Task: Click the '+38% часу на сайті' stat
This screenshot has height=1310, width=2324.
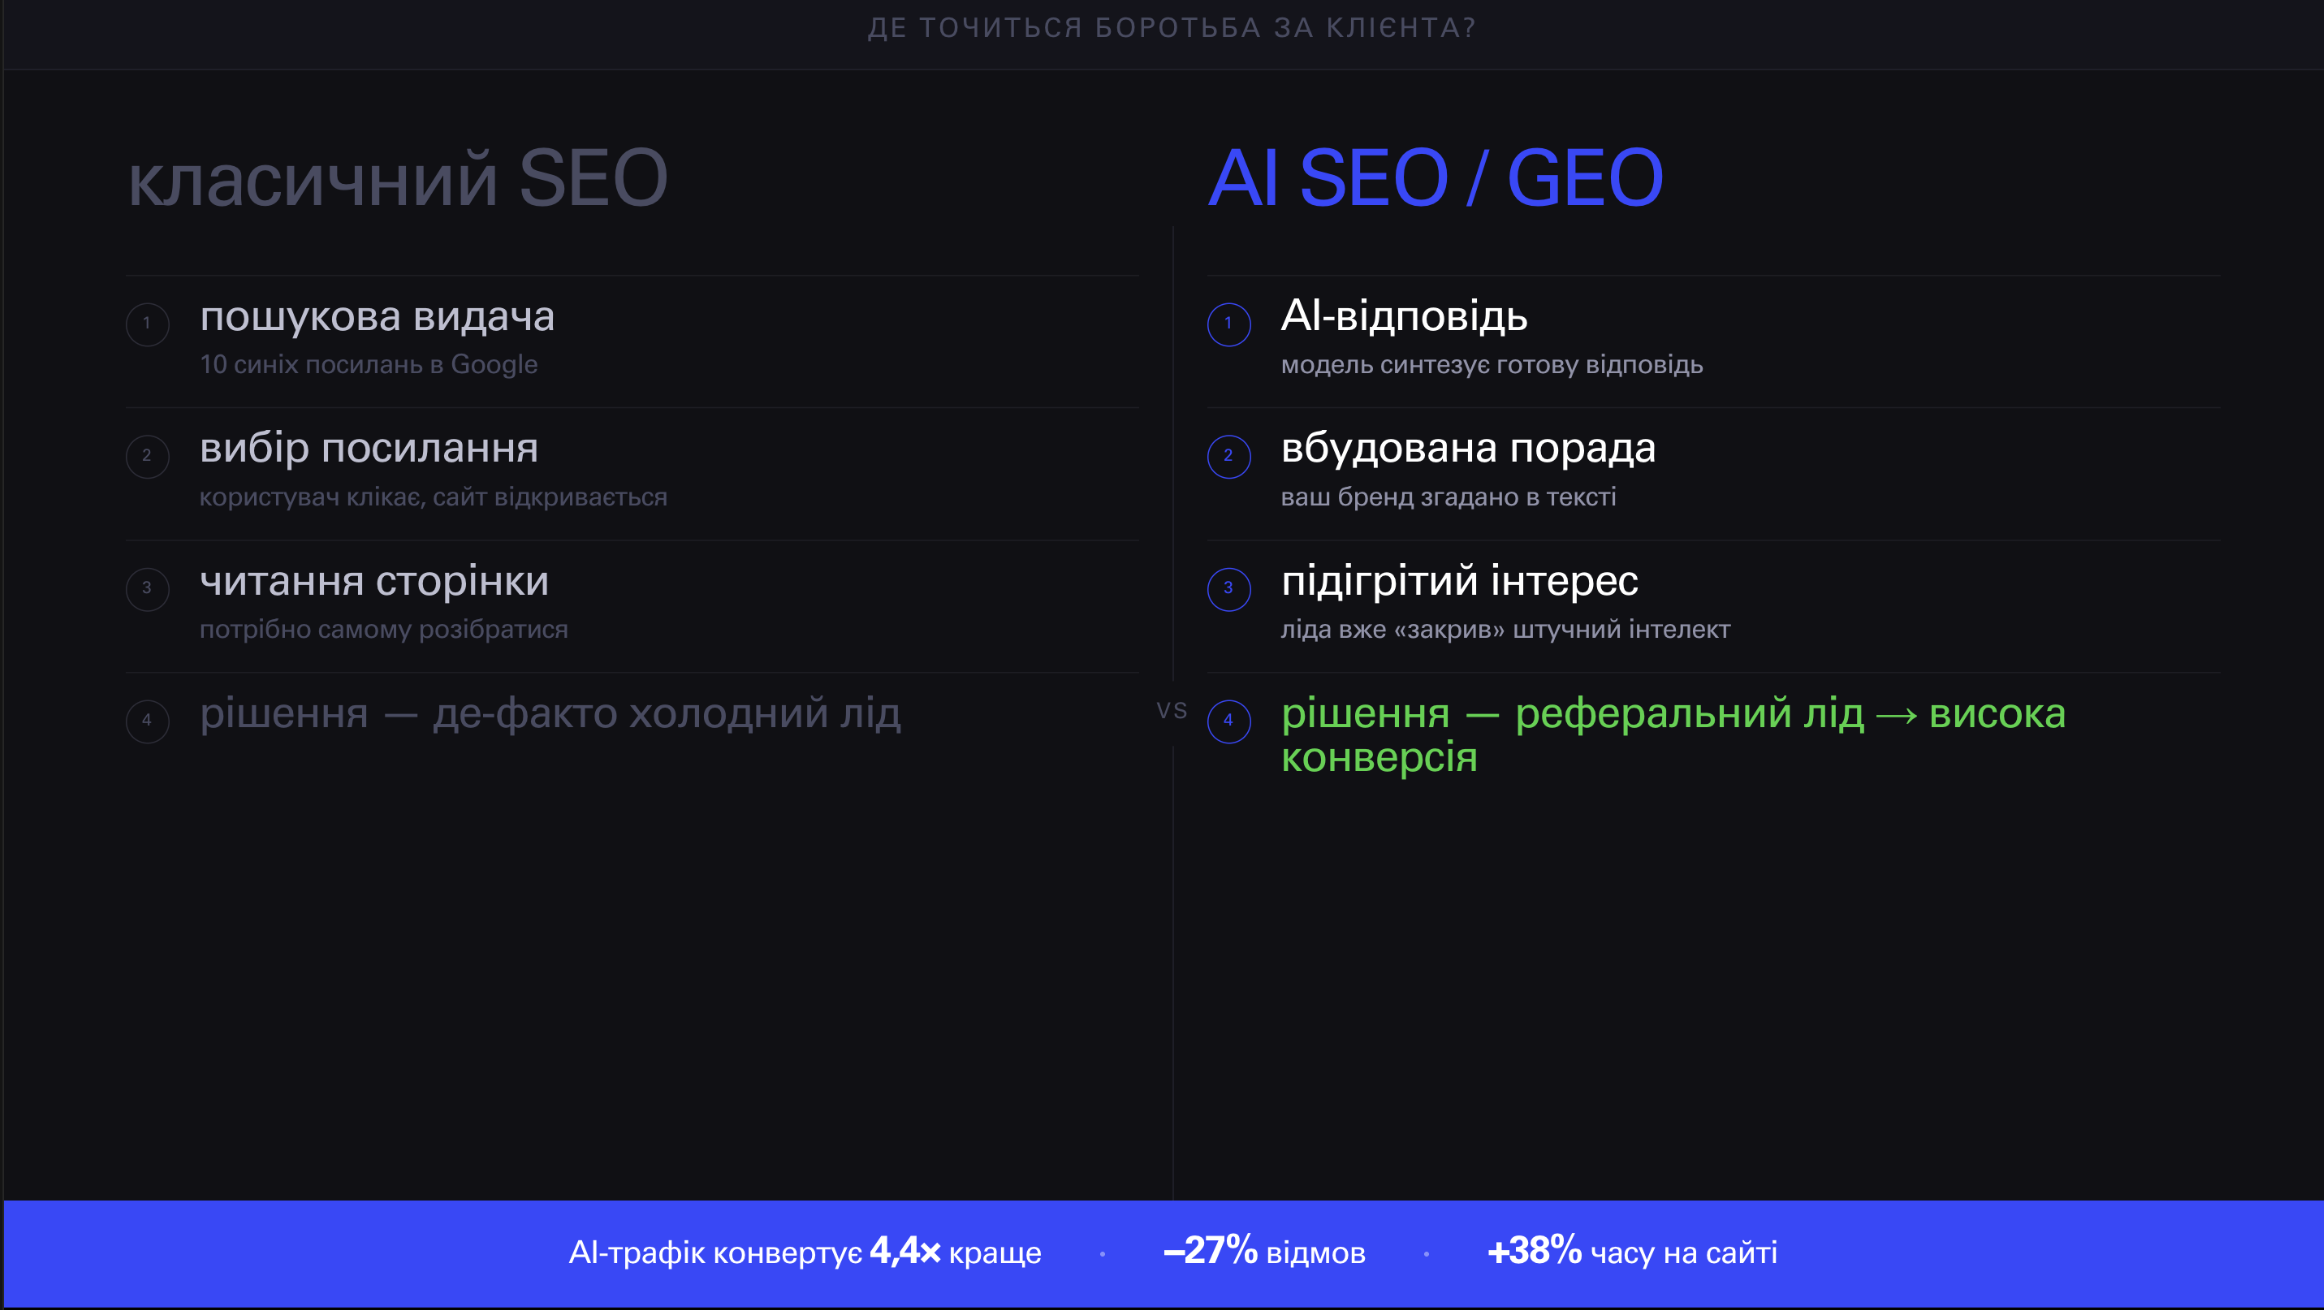Action: (1632, 1252)
